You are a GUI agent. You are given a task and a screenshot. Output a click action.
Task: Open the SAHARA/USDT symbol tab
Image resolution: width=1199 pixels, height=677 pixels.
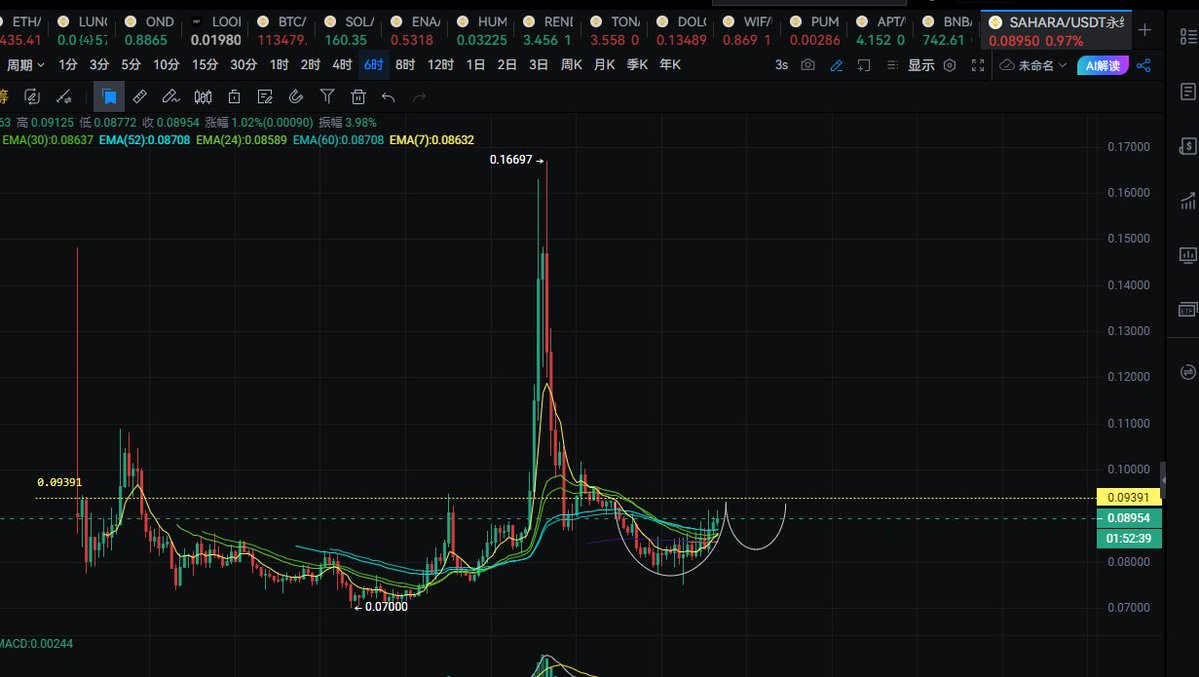(x=1056, y=31)
